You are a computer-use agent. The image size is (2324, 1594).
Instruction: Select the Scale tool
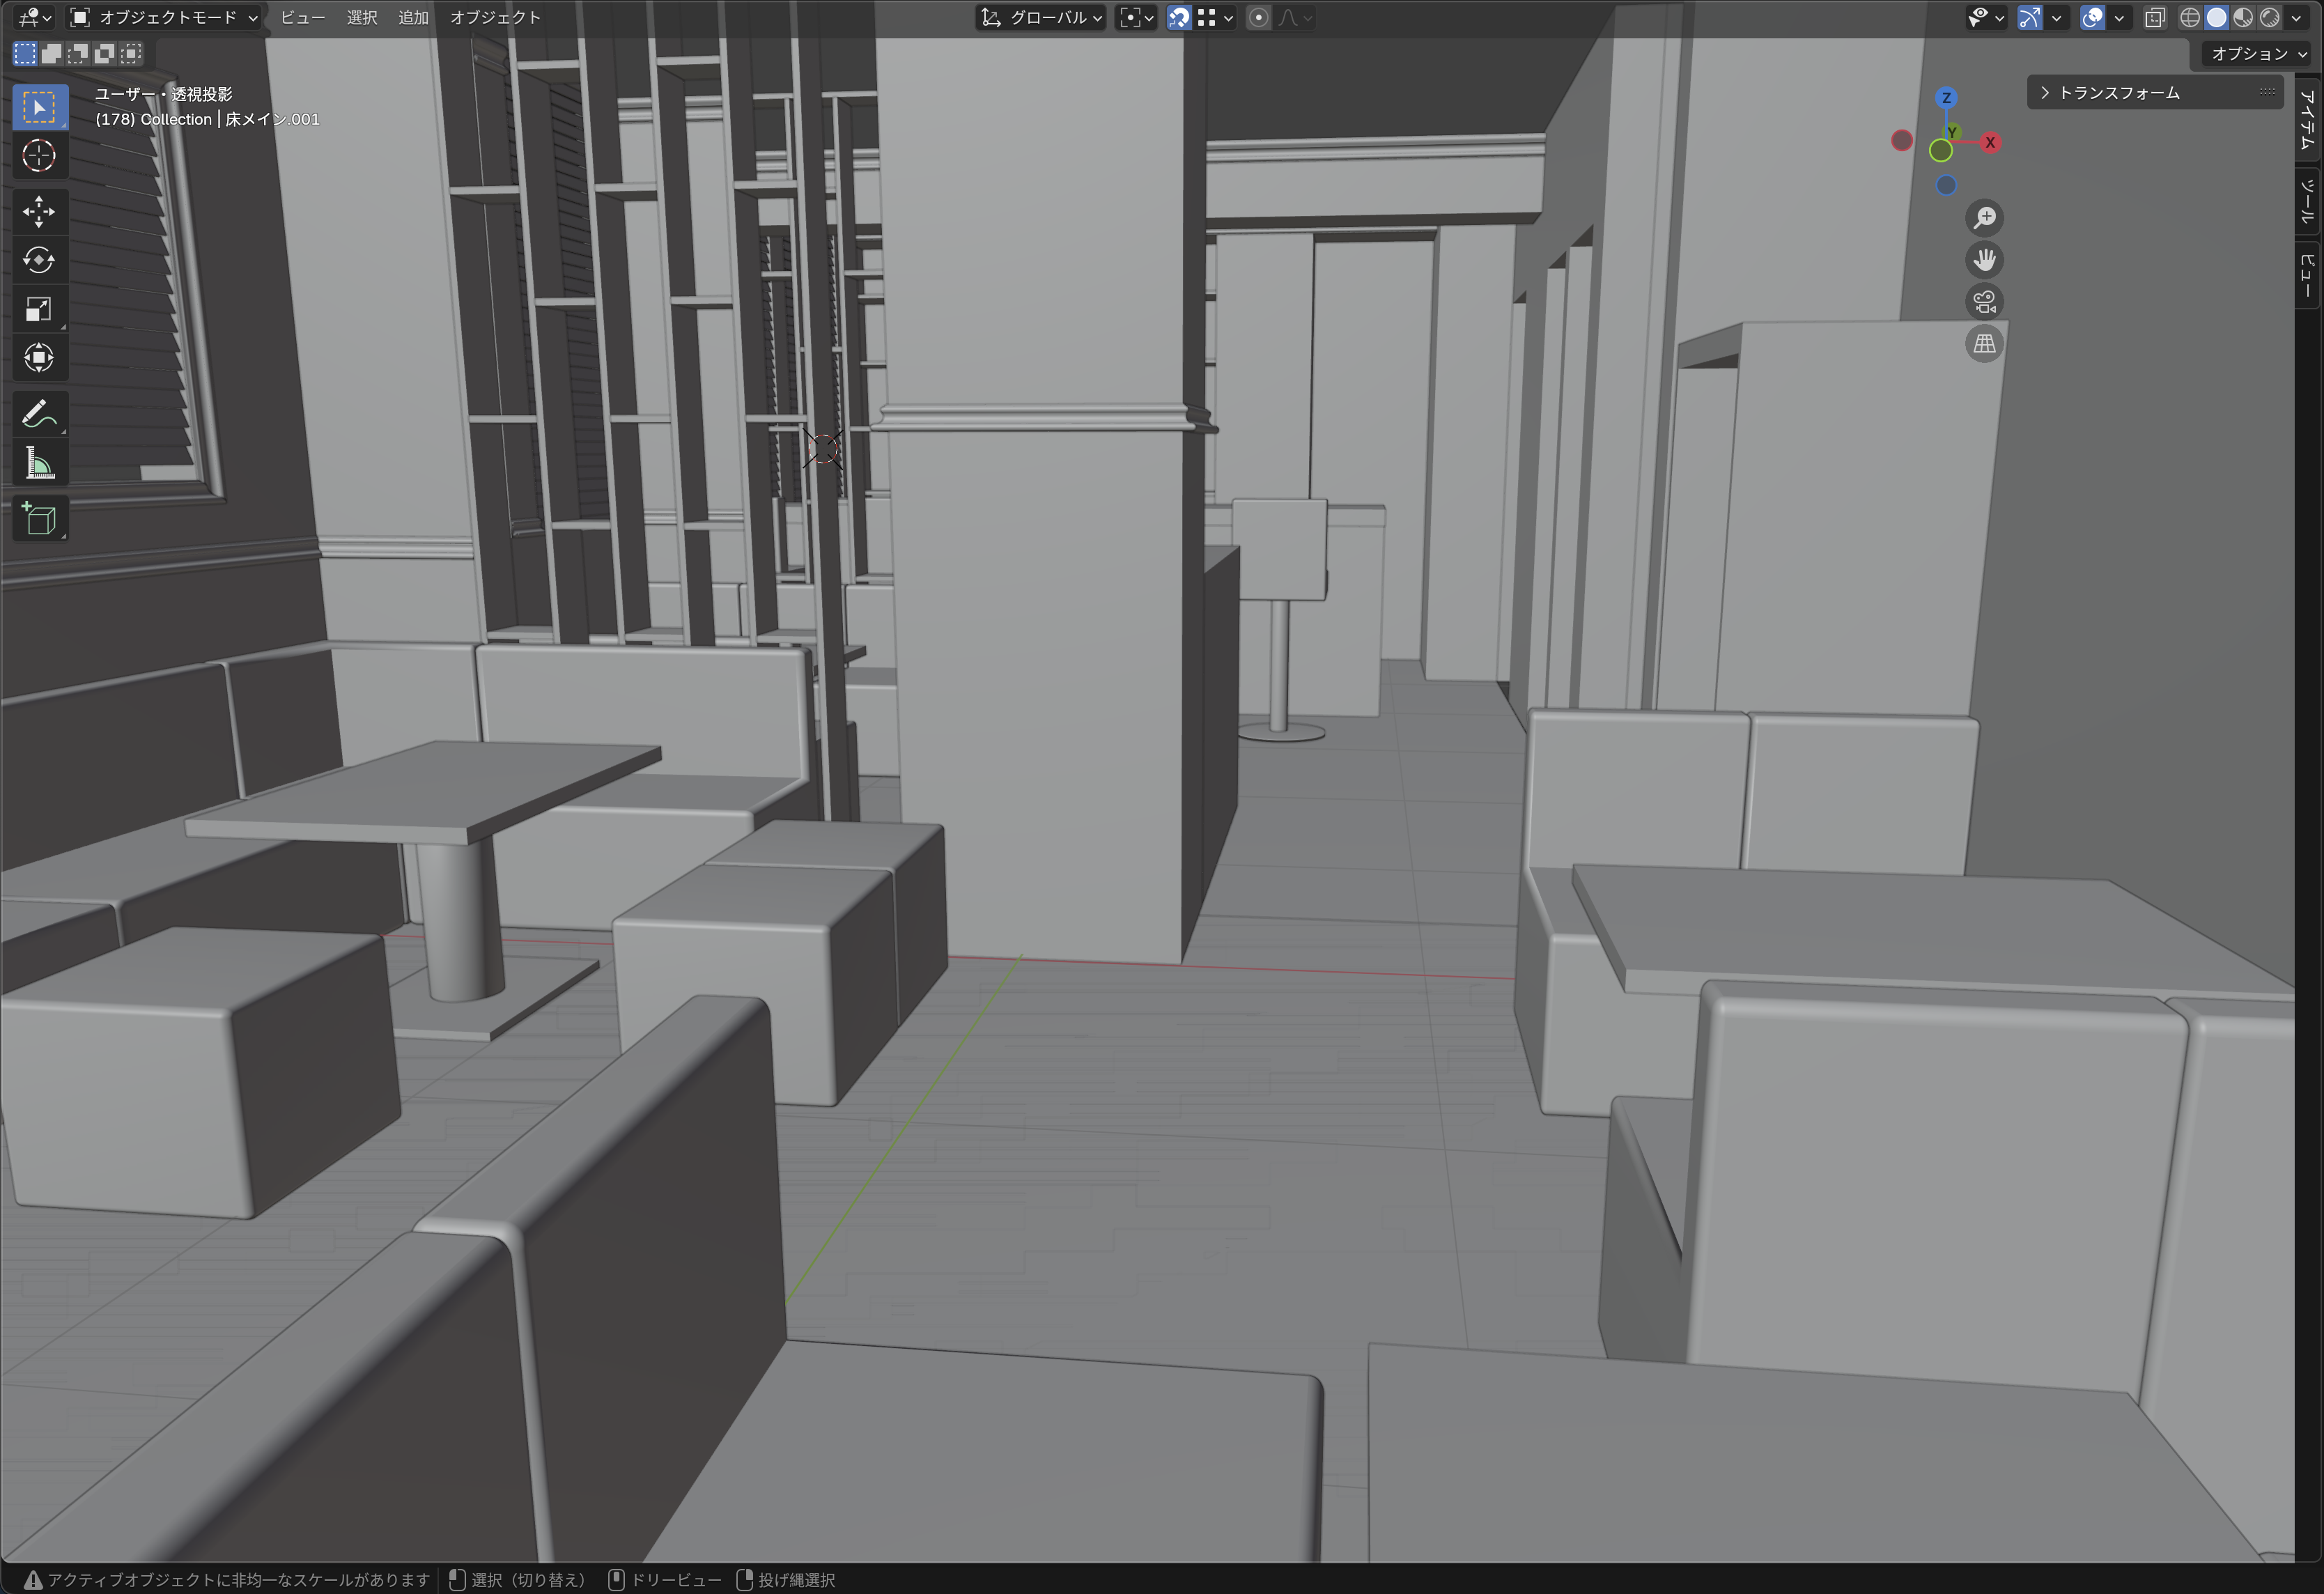tap(40, 309)
